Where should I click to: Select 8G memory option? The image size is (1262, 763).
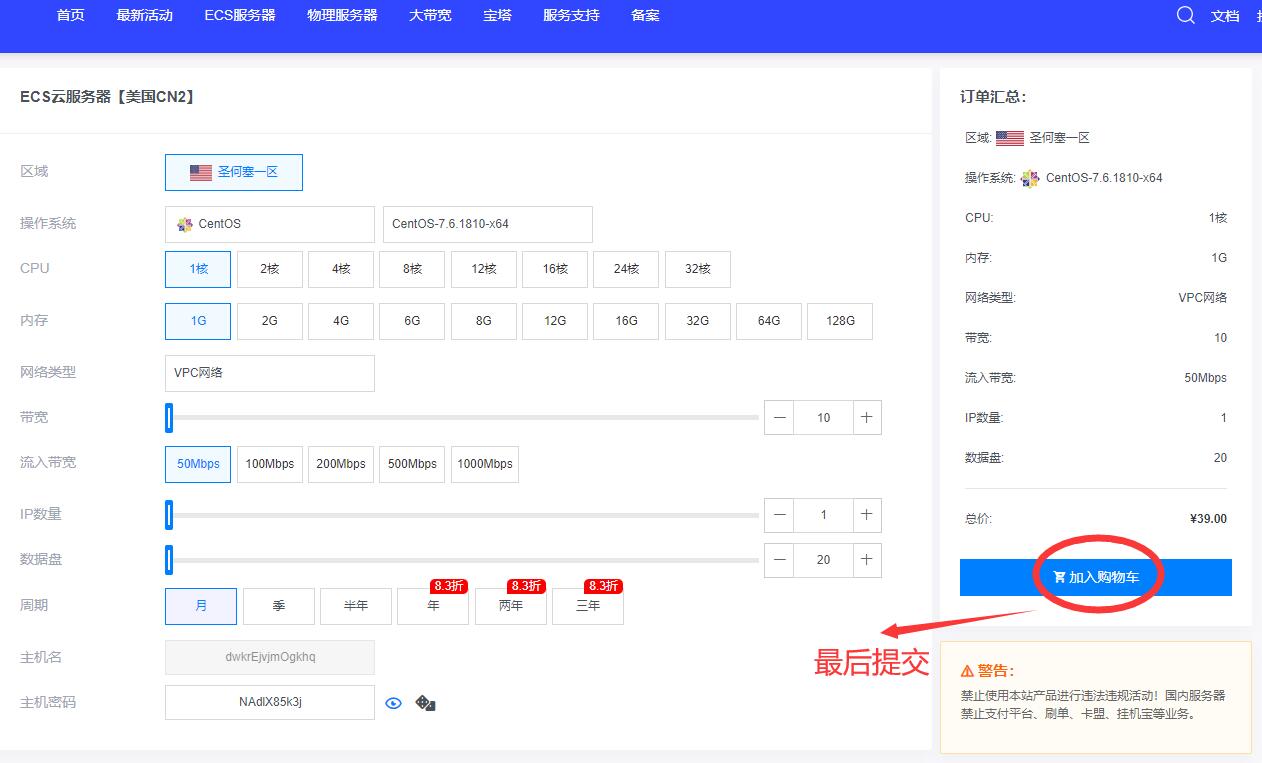click(484, 321)
